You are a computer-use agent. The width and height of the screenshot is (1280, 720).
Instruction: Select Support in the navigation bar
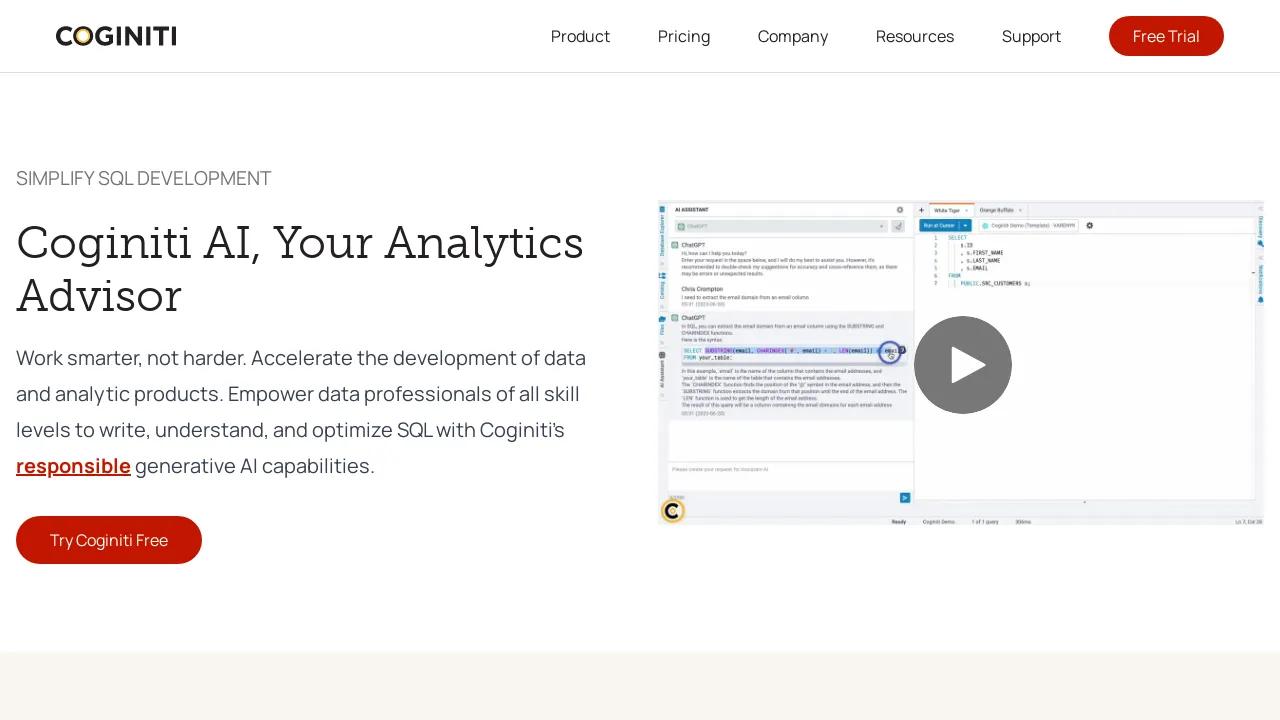[x=1031, y=36]
